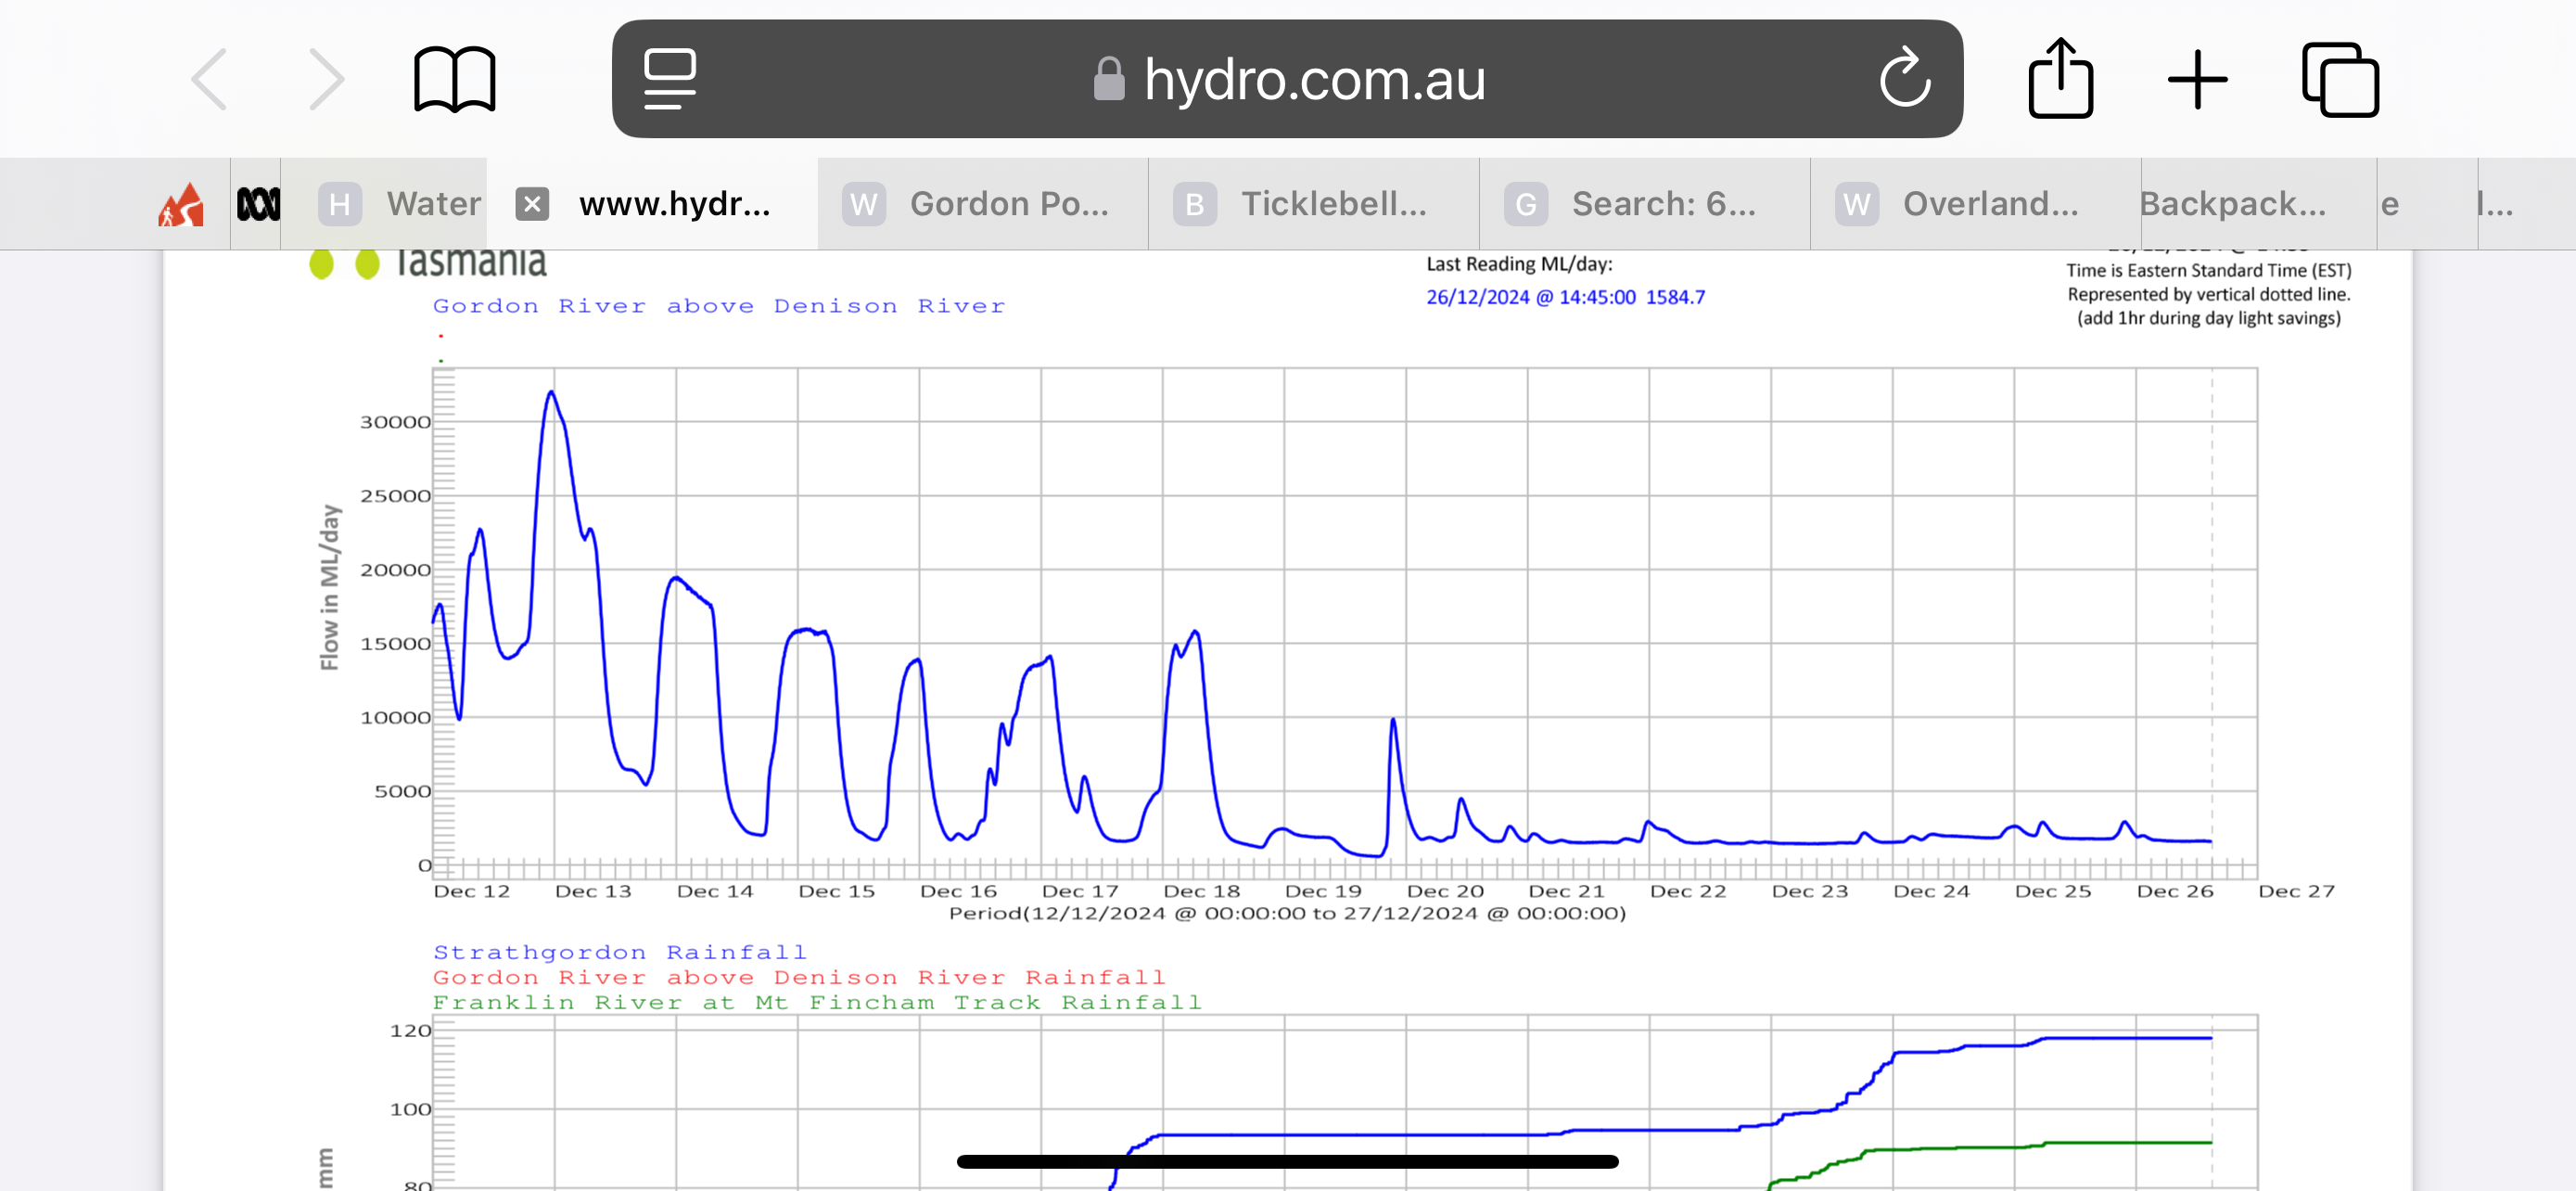Click 'Time is Eastern Standard Time (EST)' note
This screenshot has width=2576, height=1191.
coord(2208,270)
